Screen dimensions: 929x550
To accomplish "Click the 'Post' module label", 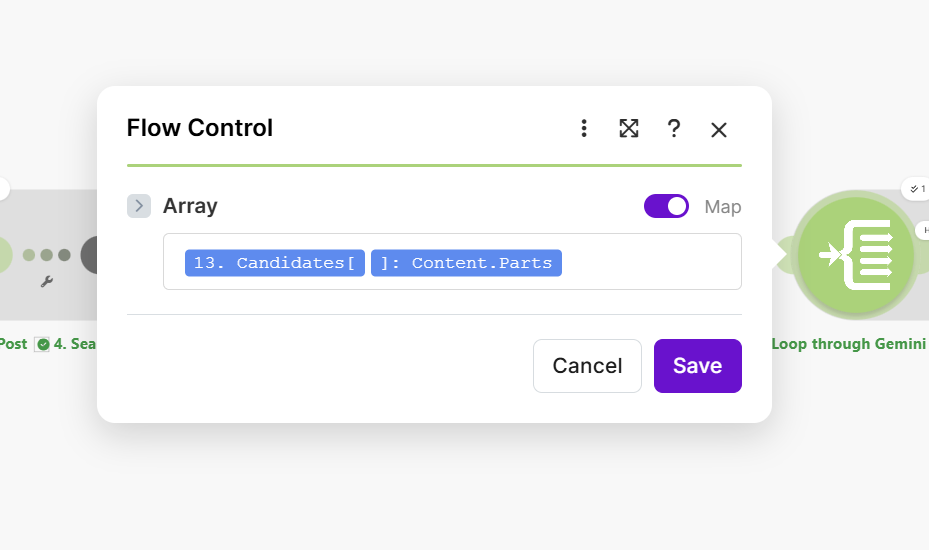I will [13, 344].
